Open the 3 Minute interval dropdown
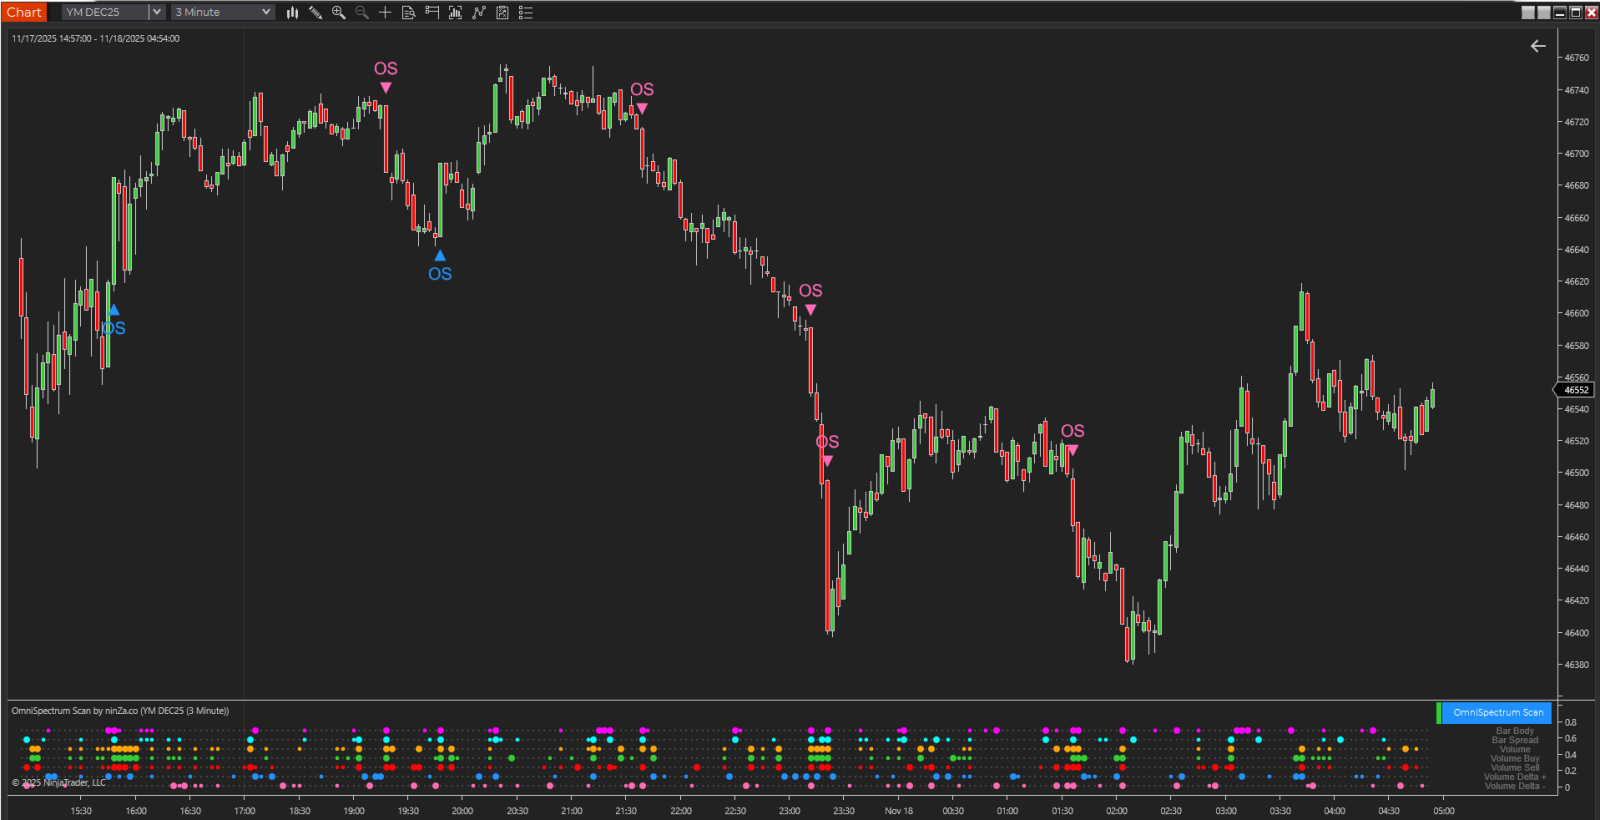Screen dimensions: 1600x820 223,12
